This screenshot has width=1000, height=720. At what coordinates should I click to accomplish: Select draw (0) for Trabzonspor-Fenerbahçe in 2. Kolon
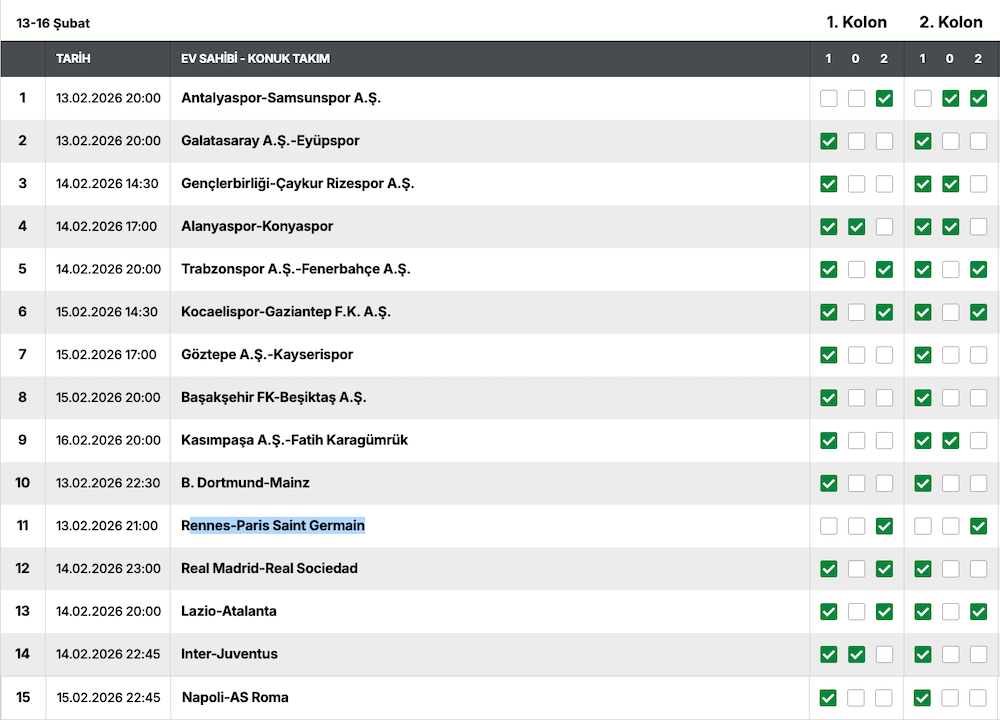click(x=950, y=269)
